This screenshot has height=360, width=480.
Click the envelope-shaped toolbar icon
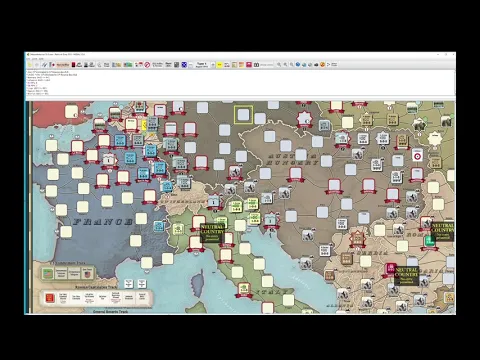tap(106, 65)
